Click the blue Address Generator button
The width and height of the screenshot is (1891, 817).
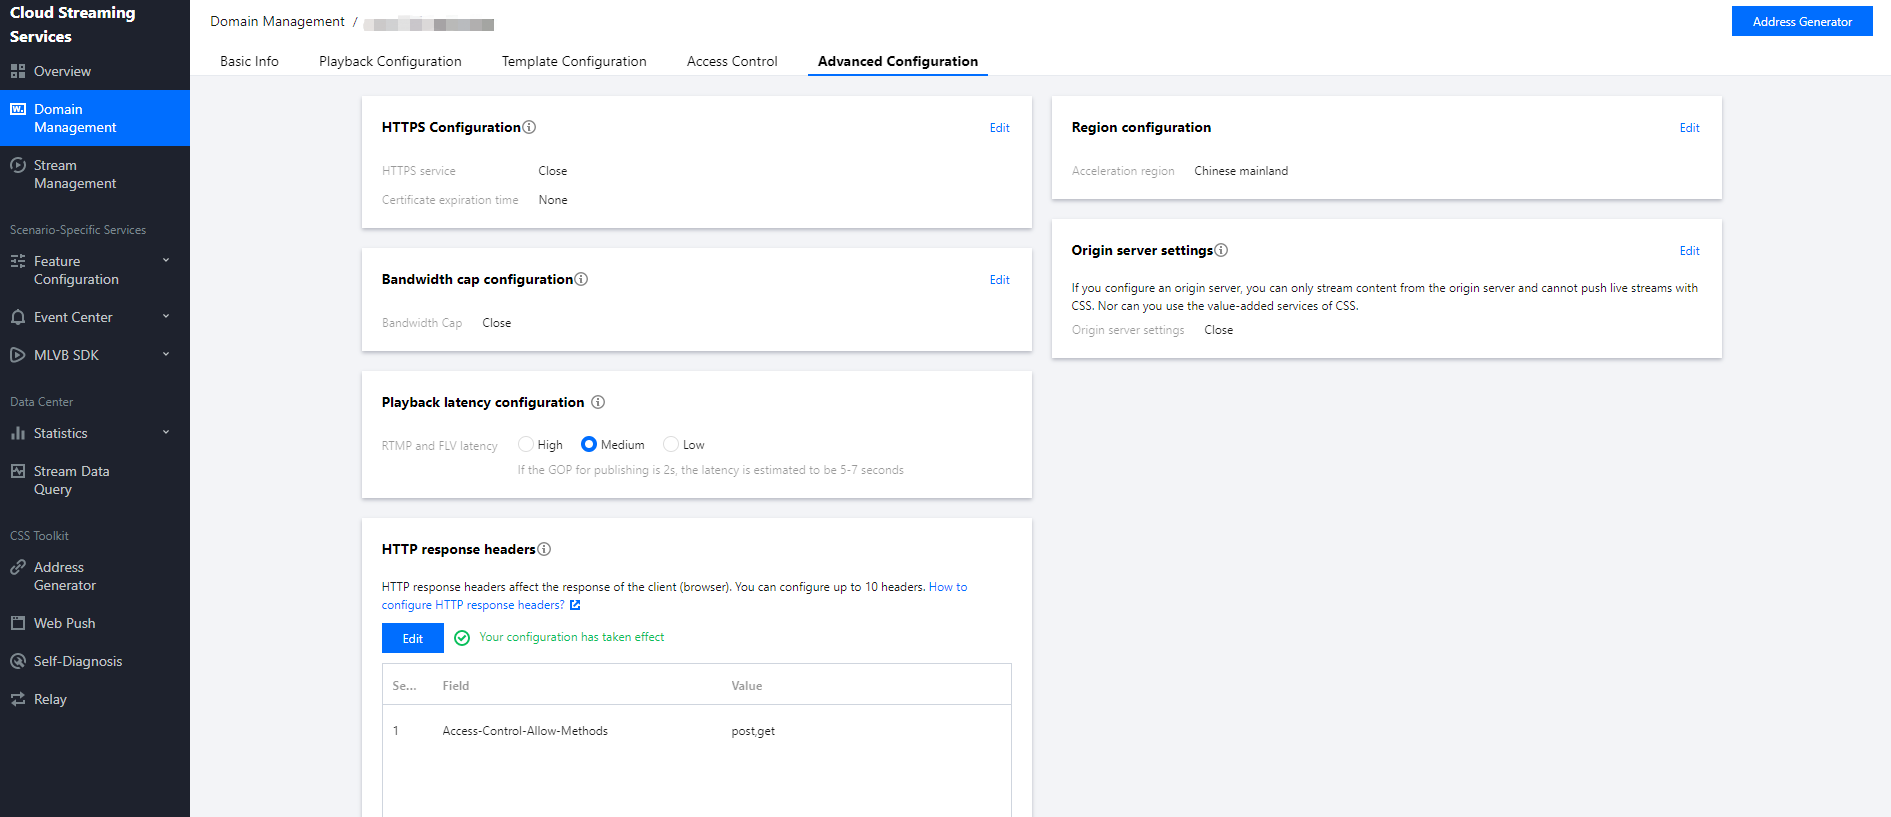coord(1802,21)
